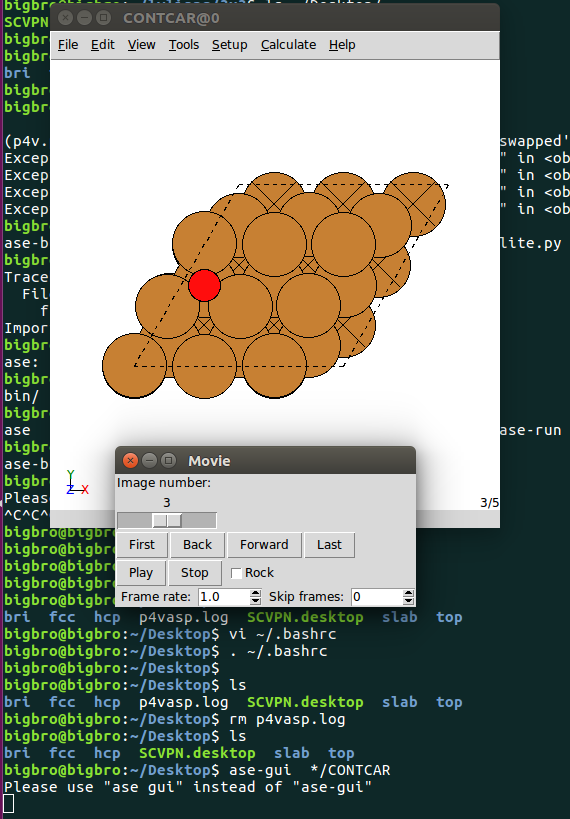Step Forward one image
This screenshot has height=819, width=570.
(264, 545)
